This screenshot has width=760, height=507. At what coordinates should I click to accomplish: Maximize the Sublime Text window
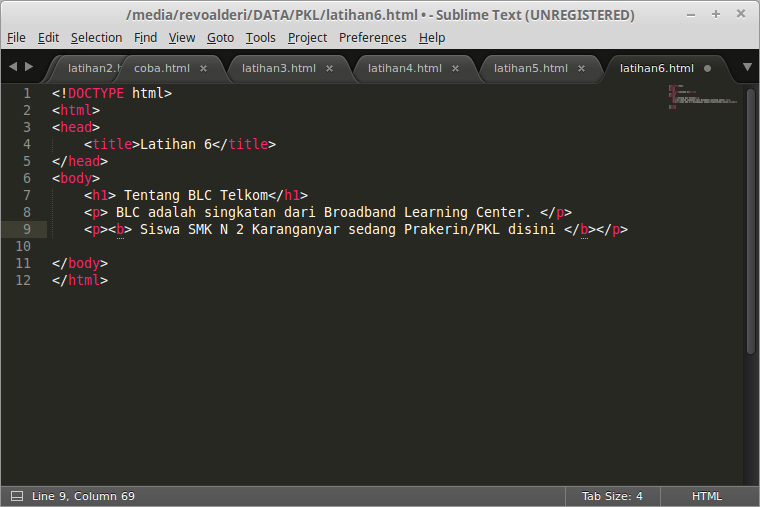coord(716,15)
